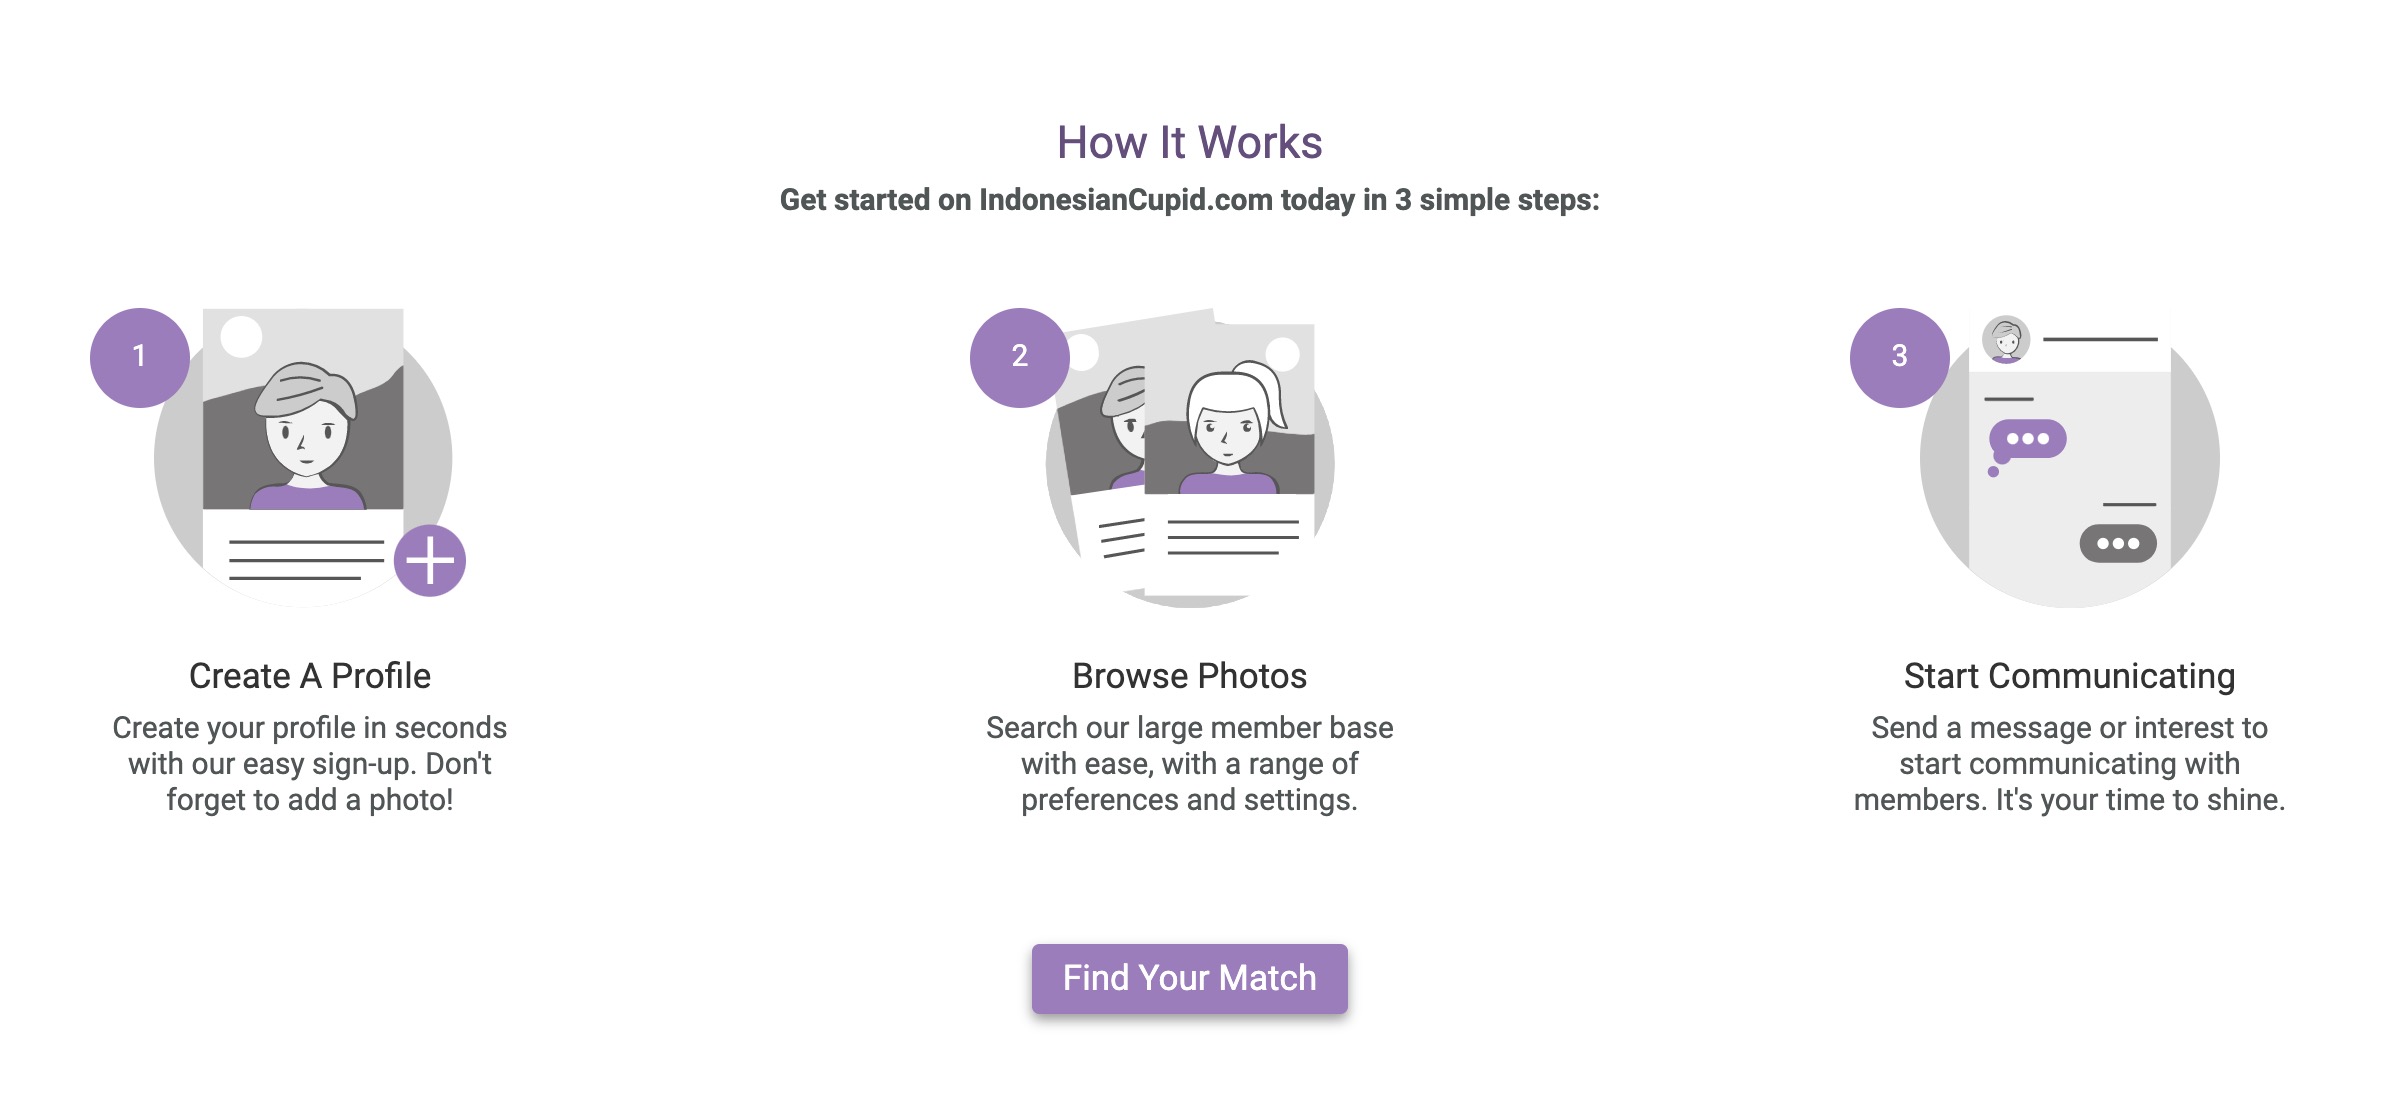Click the purple plus add-photo icon

click(x=430, y=560)
